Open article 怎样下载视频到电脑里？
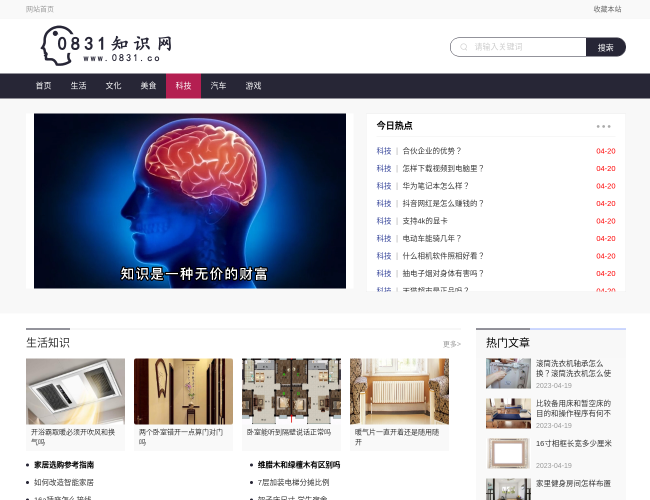The image size is (650, 500). point(443,168)
